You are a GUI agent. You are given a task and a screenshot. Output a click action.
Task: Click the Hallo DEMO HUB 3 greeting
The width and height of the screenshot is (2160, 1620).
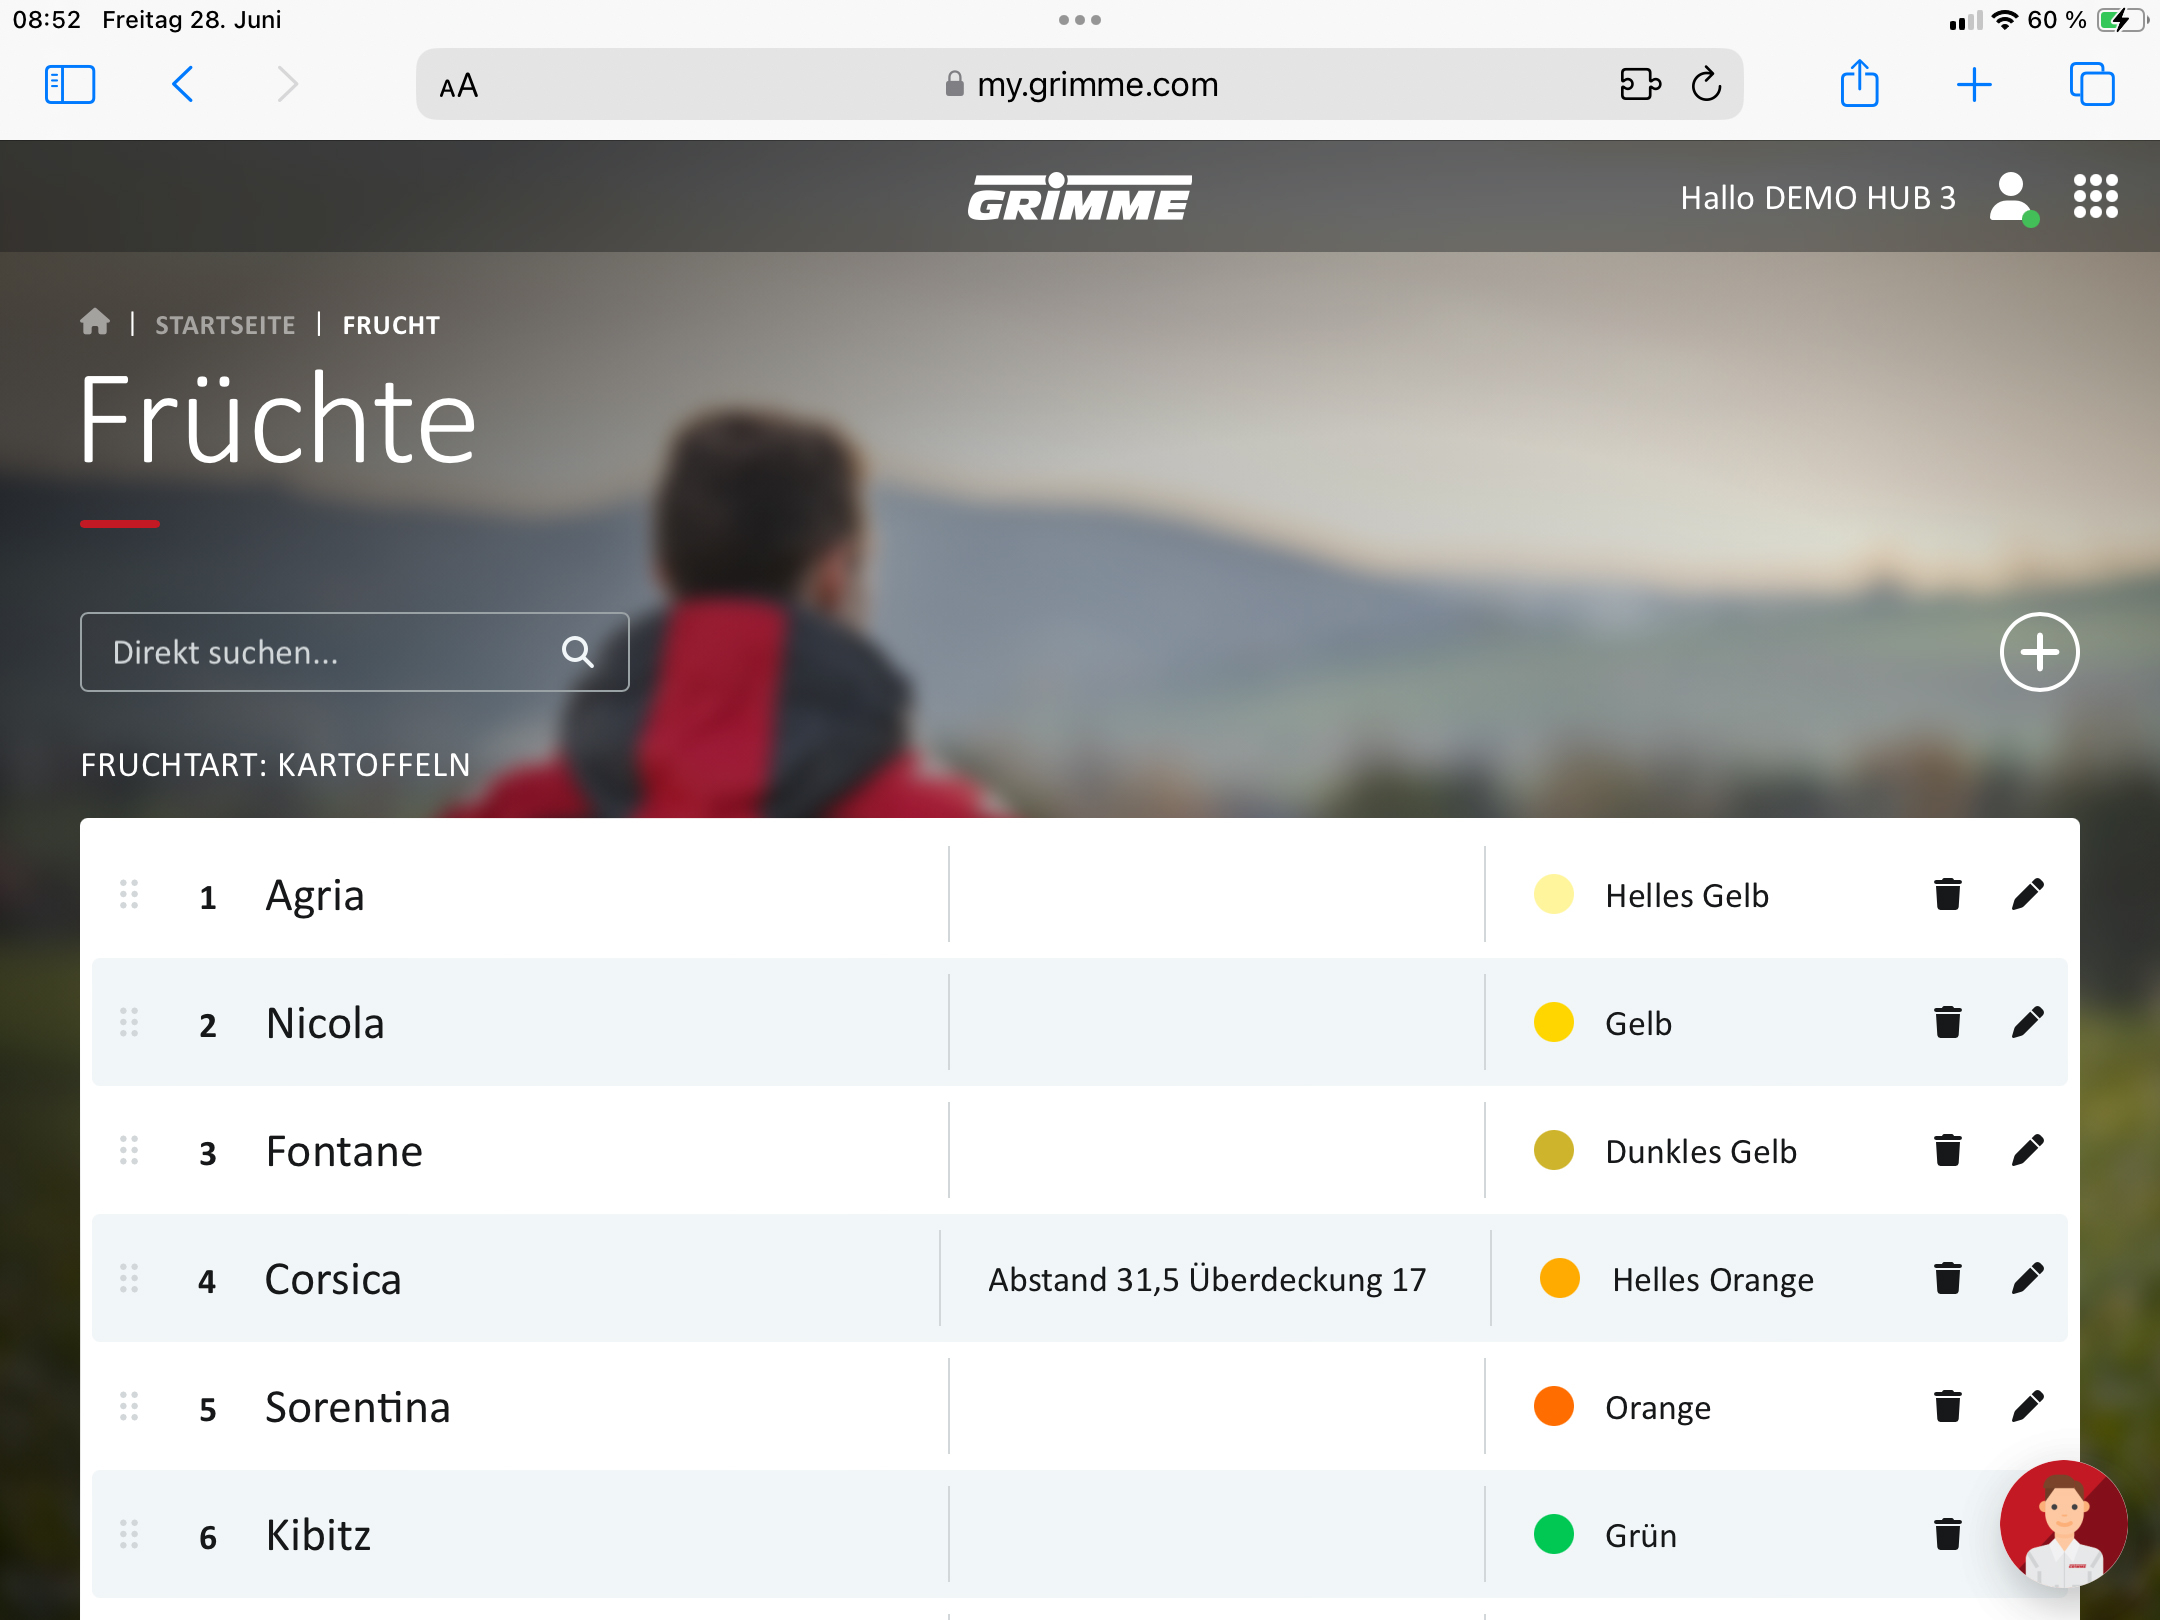coord(1818,198)
